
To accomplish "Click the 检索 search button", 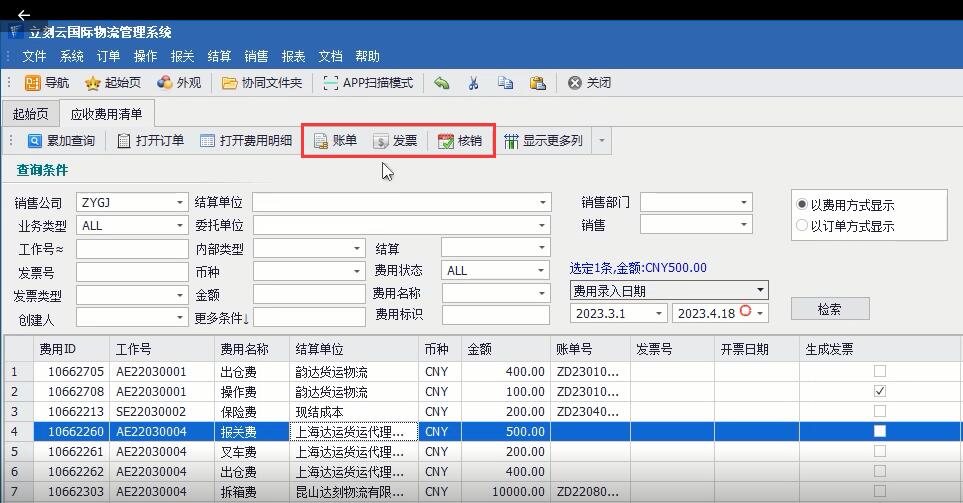I will coord(829,309).
